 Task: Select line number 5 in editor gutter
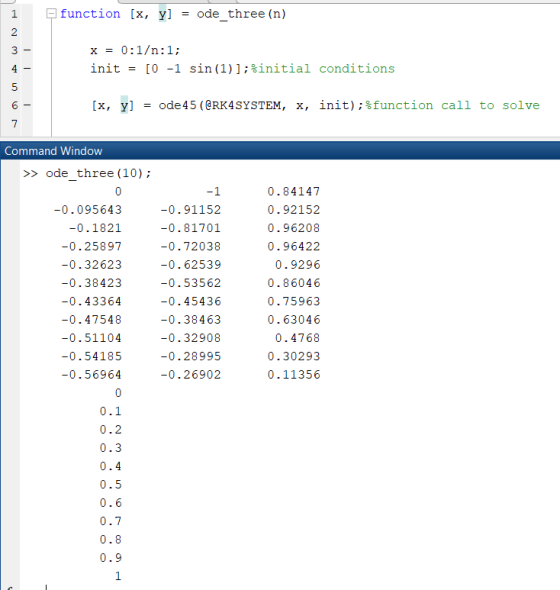coord(14,87)
